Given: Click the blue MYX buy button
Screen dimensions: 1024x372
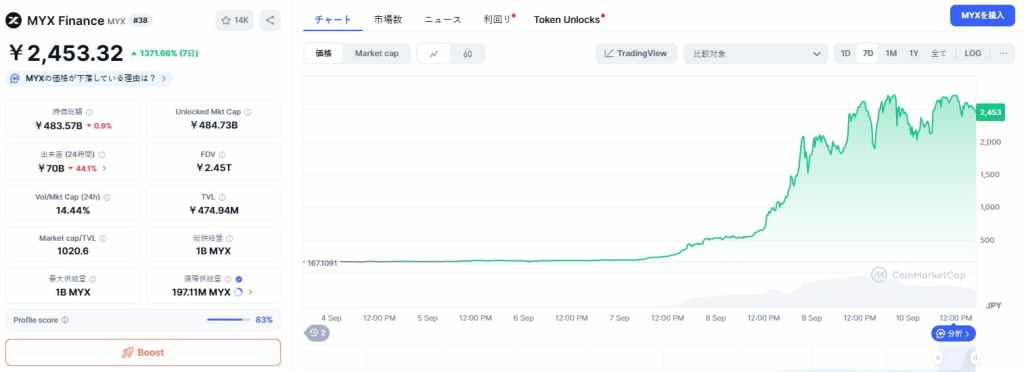Looking at the screenshot, I should pos(982,16).
